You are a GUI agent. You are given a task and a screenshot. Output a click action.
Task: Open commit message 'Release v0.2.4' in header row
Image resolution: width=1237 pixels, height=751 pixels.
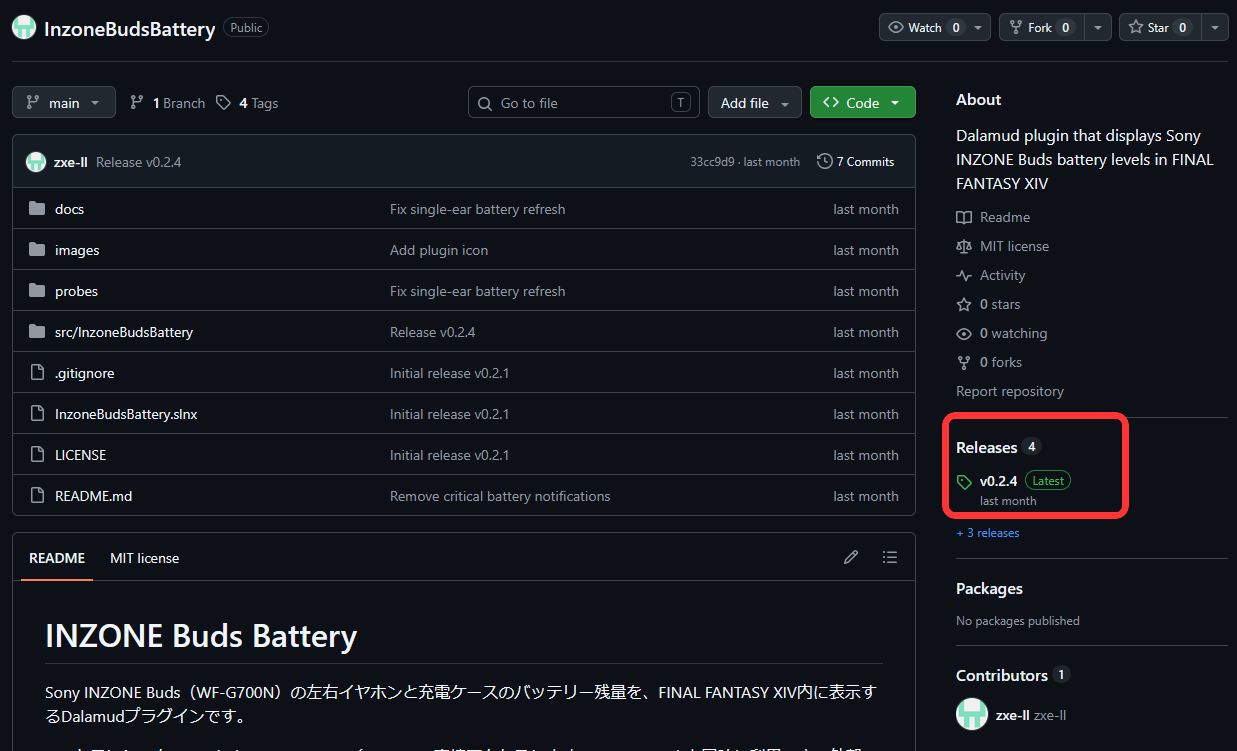(138, 162)
